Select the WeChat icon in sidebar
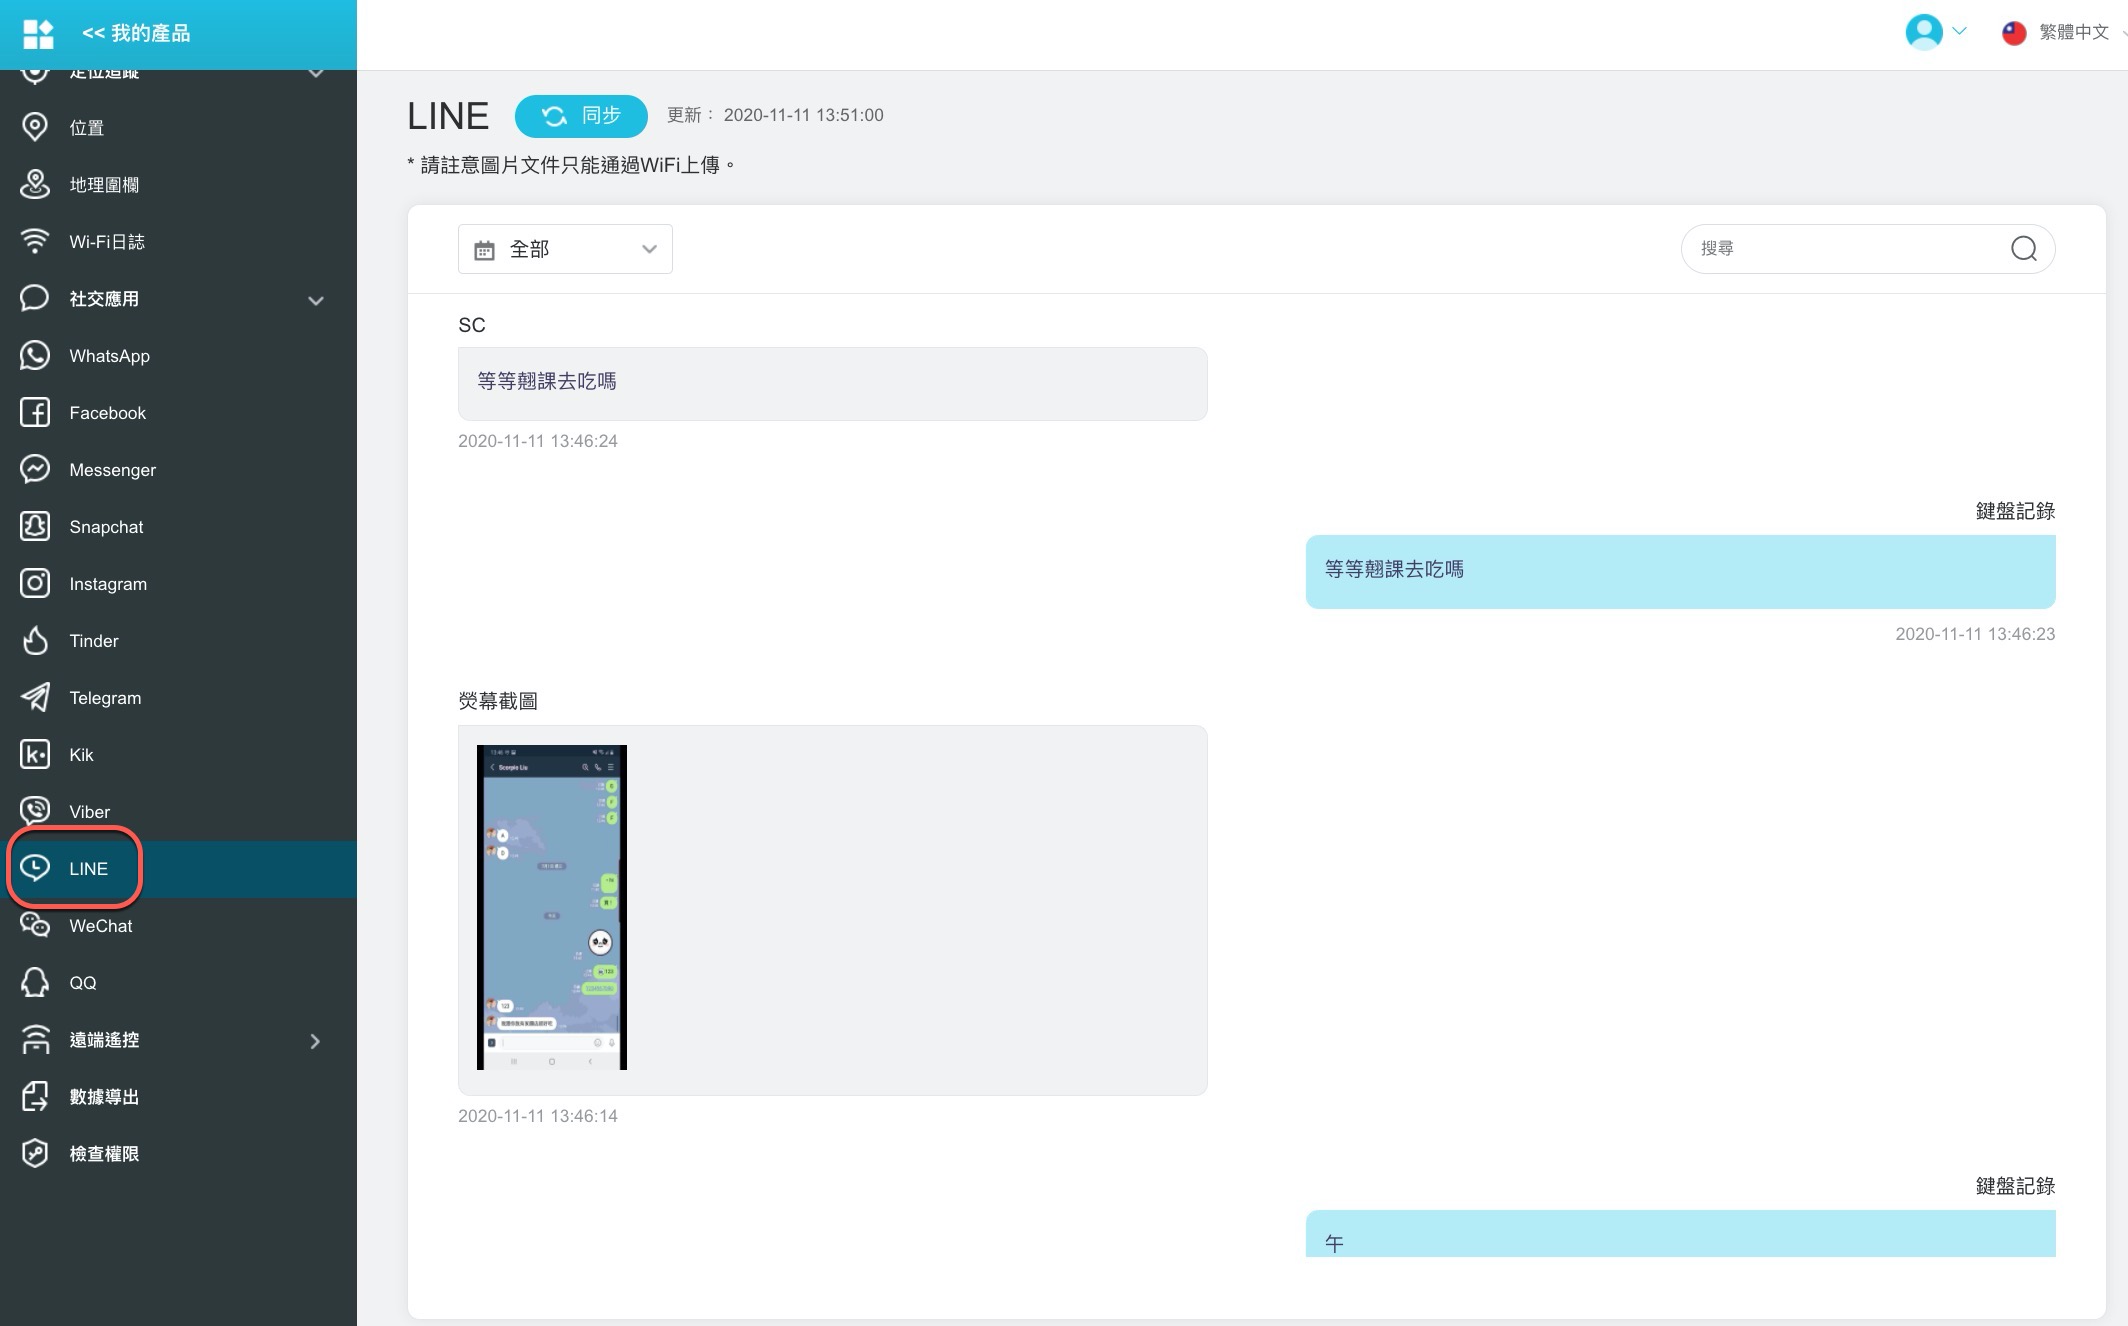 pos(35,925)
